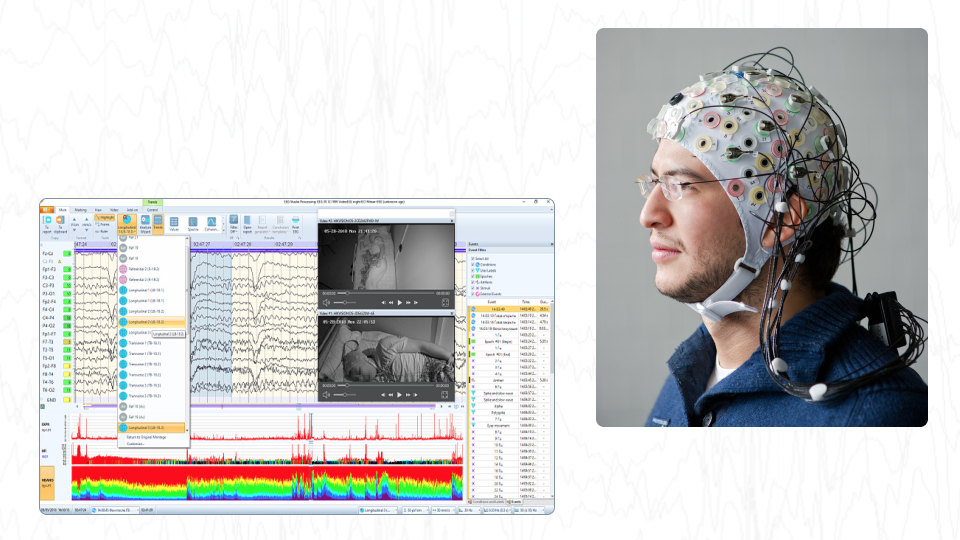This screenshot has width=960, height=540.
Task: Toggle the Artifacts filter checkbox
Action: pos(473,282)
